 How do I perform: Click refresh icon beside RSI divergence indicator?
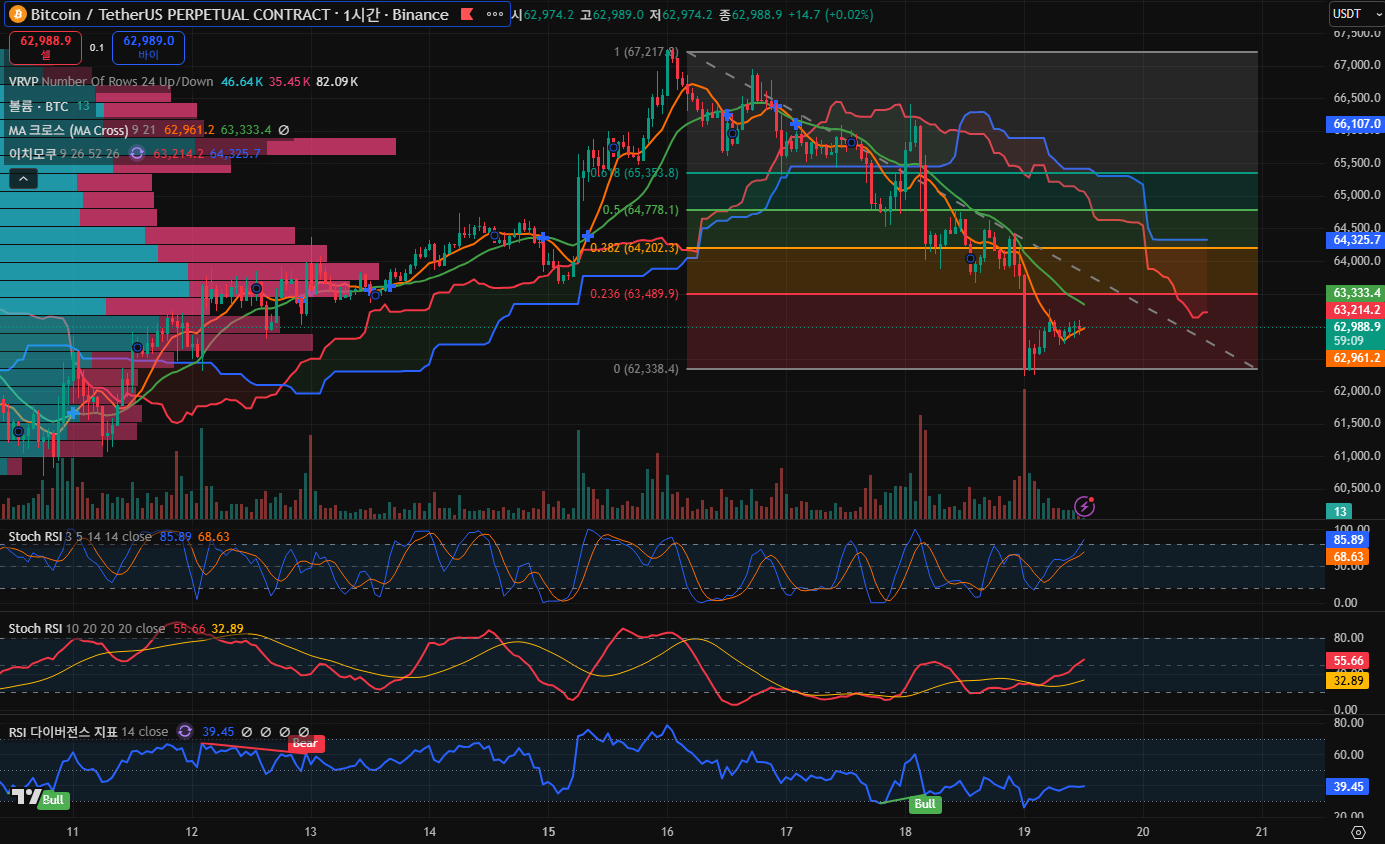(184, 732)
